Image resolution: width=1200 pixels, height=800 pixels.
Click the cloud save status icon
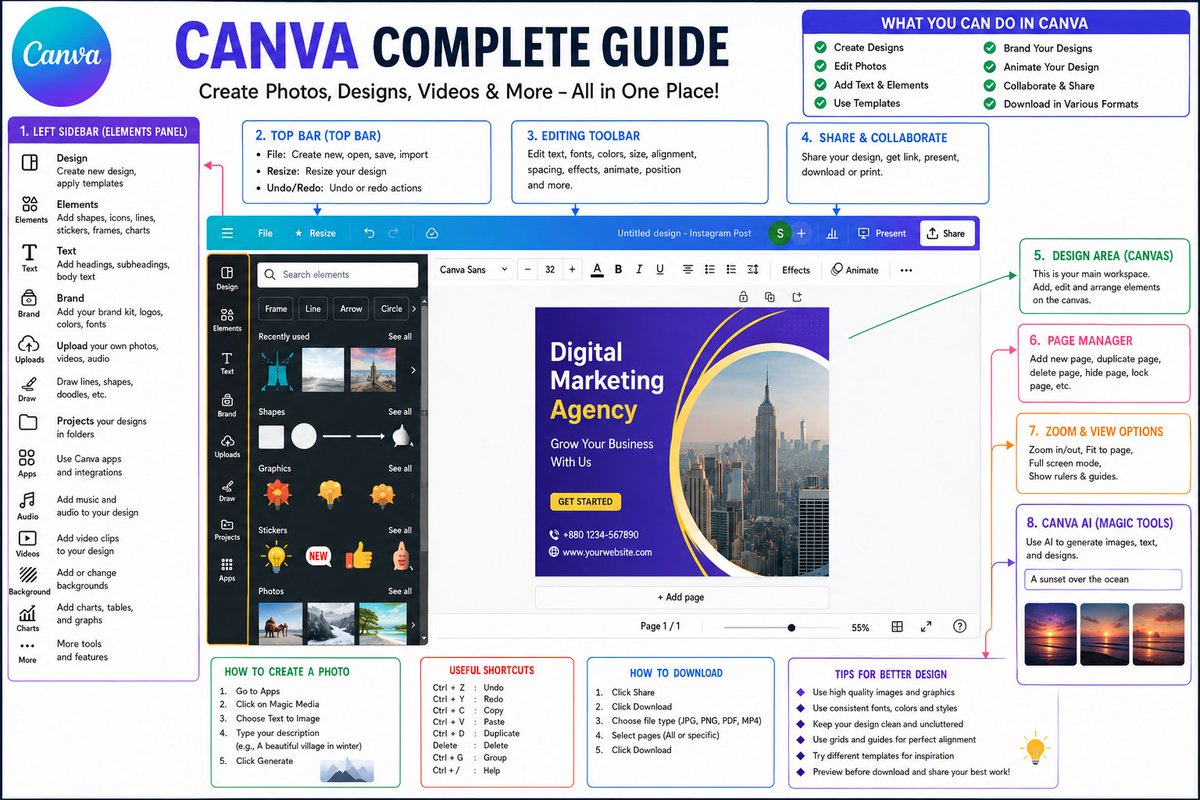click(432, 233)
